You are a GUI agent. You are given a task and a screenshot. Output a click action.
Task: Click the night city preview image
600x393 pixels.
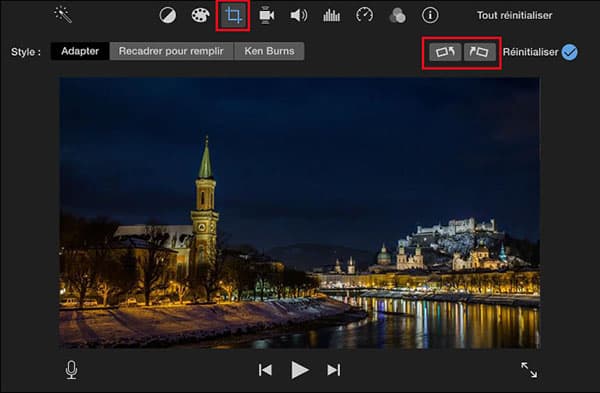click(300, 213)
